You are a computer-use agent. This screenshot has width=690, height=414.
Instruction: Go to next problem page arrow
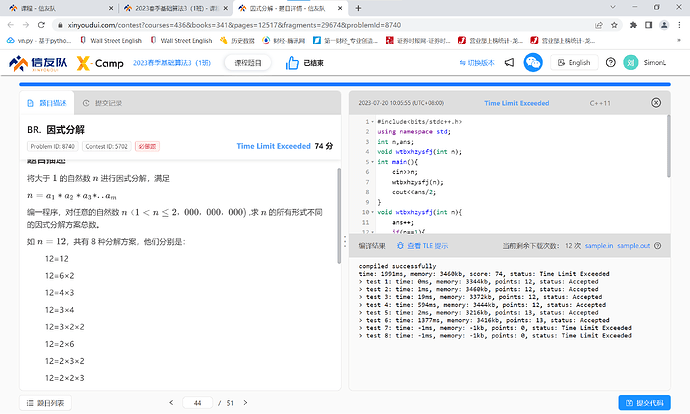245,403
